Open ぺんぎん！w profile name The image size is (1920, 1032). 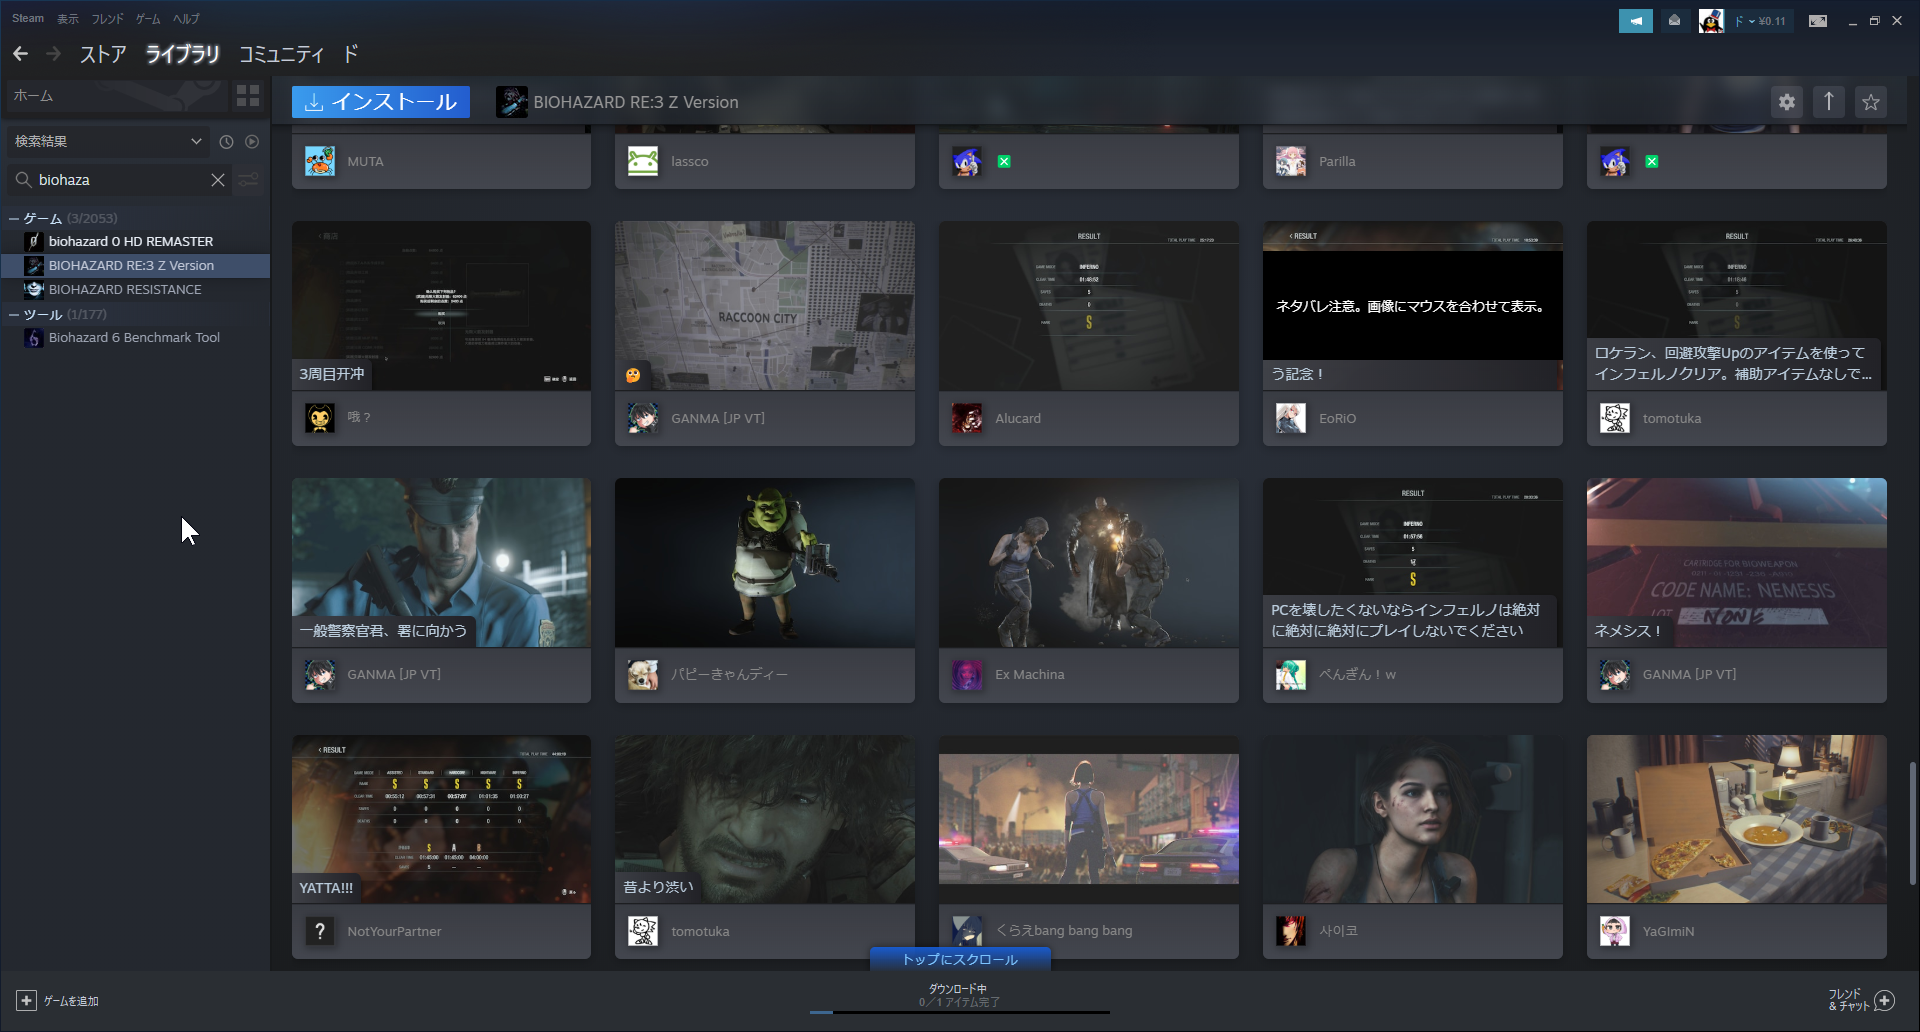point(1357,675)
